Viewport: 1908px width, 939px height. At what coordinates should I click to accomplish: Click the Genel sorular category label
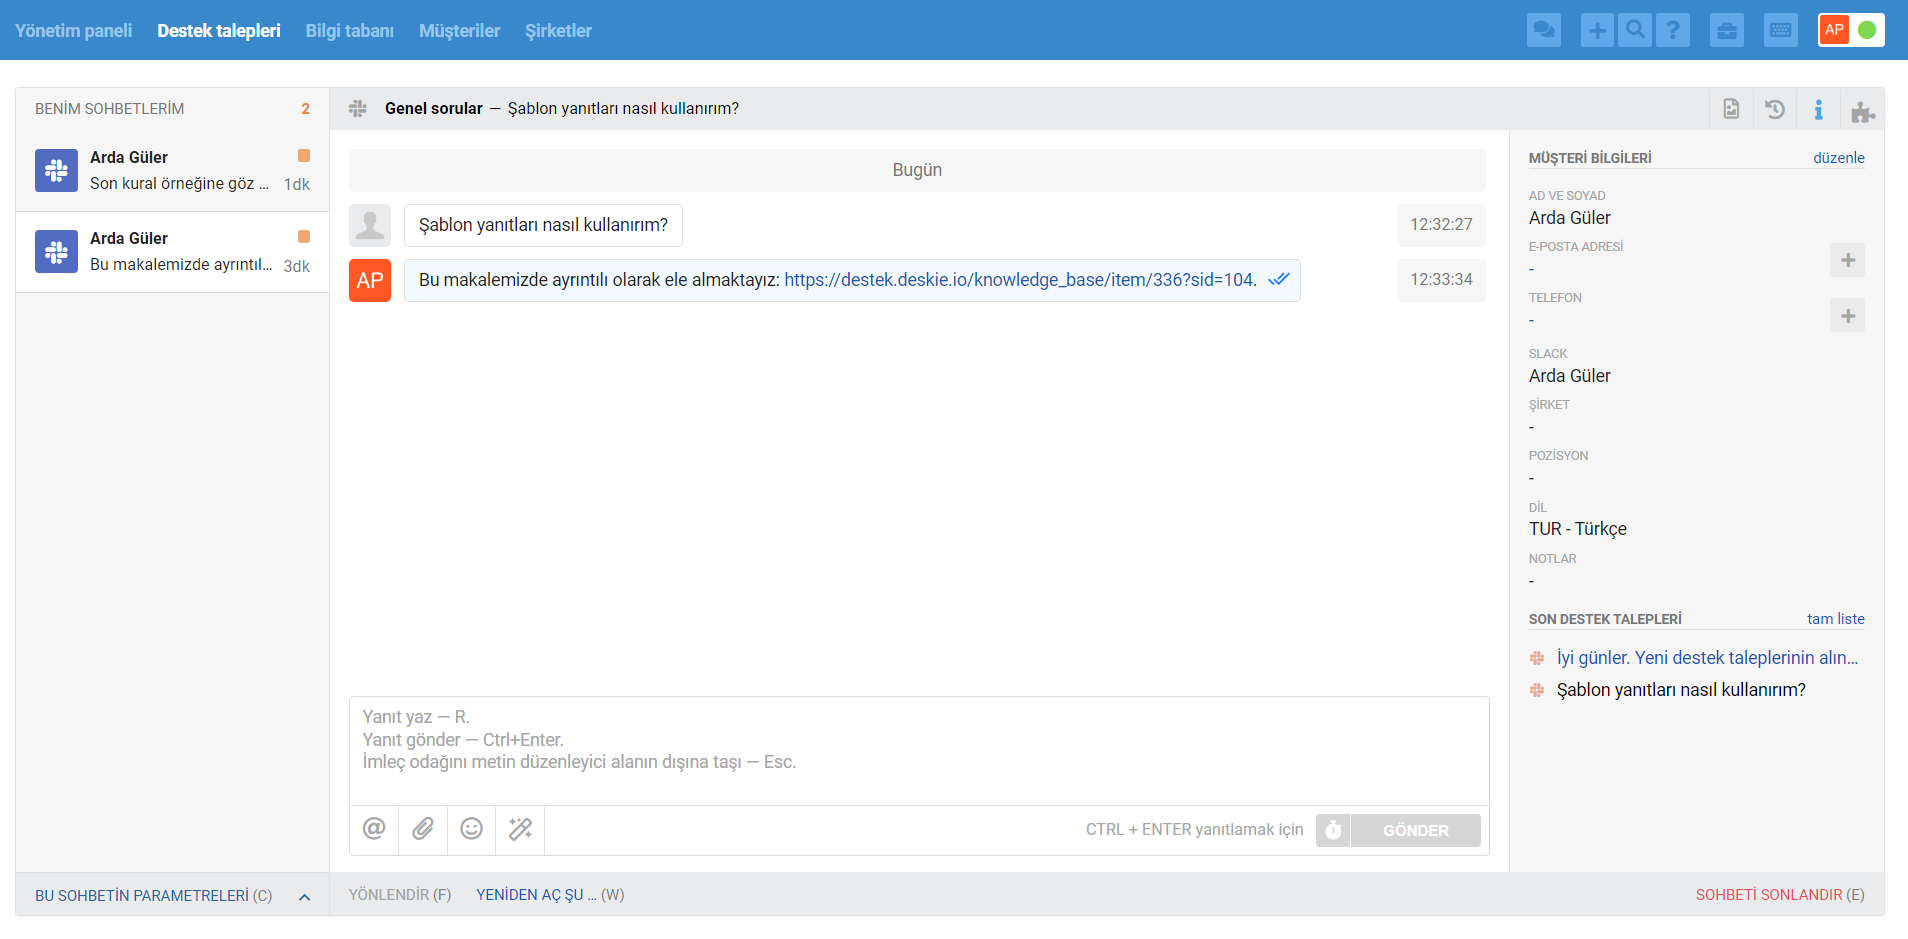pyautogui.click(x=434, y=108)
